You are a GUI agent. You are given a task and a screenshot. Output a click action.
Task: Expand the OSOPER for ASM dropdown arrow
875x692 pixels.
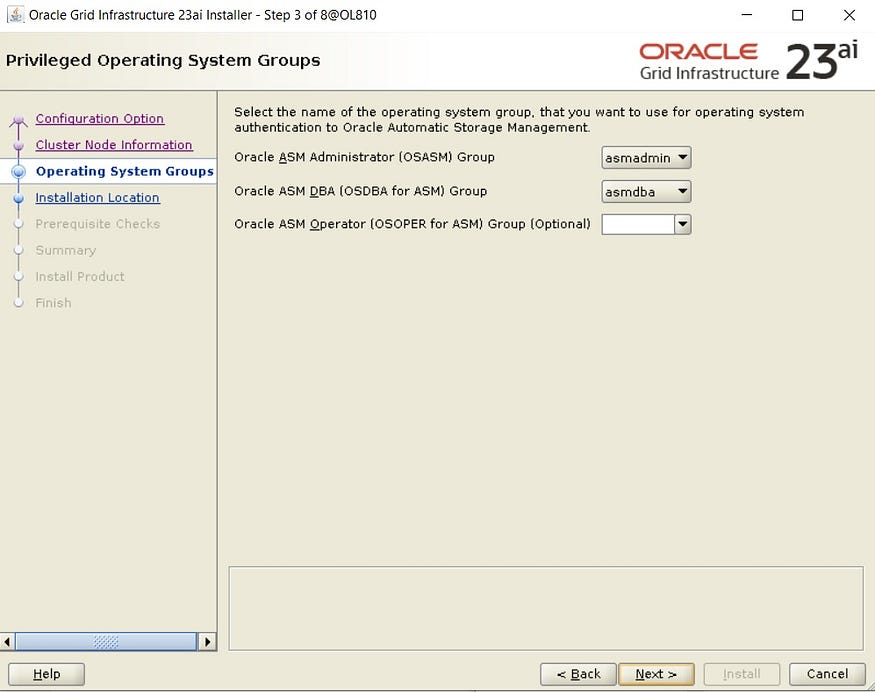[682, 224]
